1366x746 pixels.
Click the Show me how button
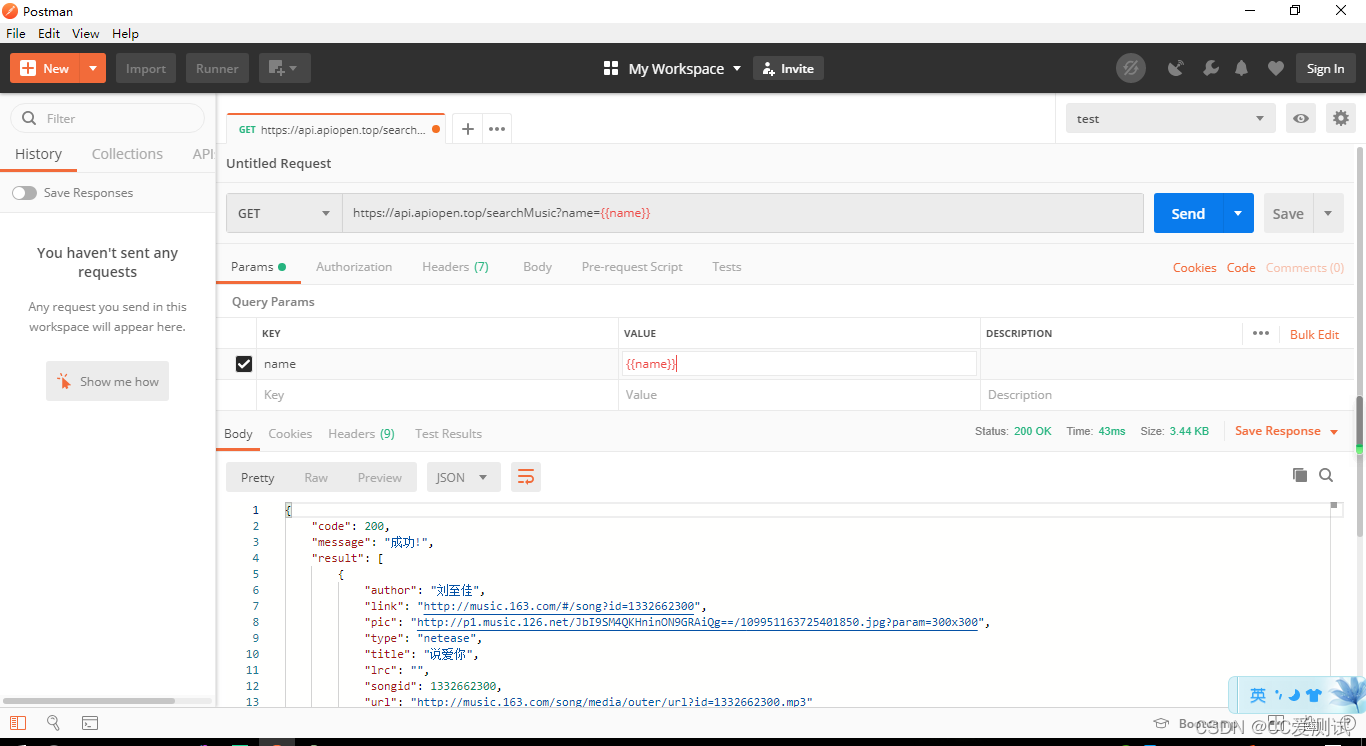107,381
